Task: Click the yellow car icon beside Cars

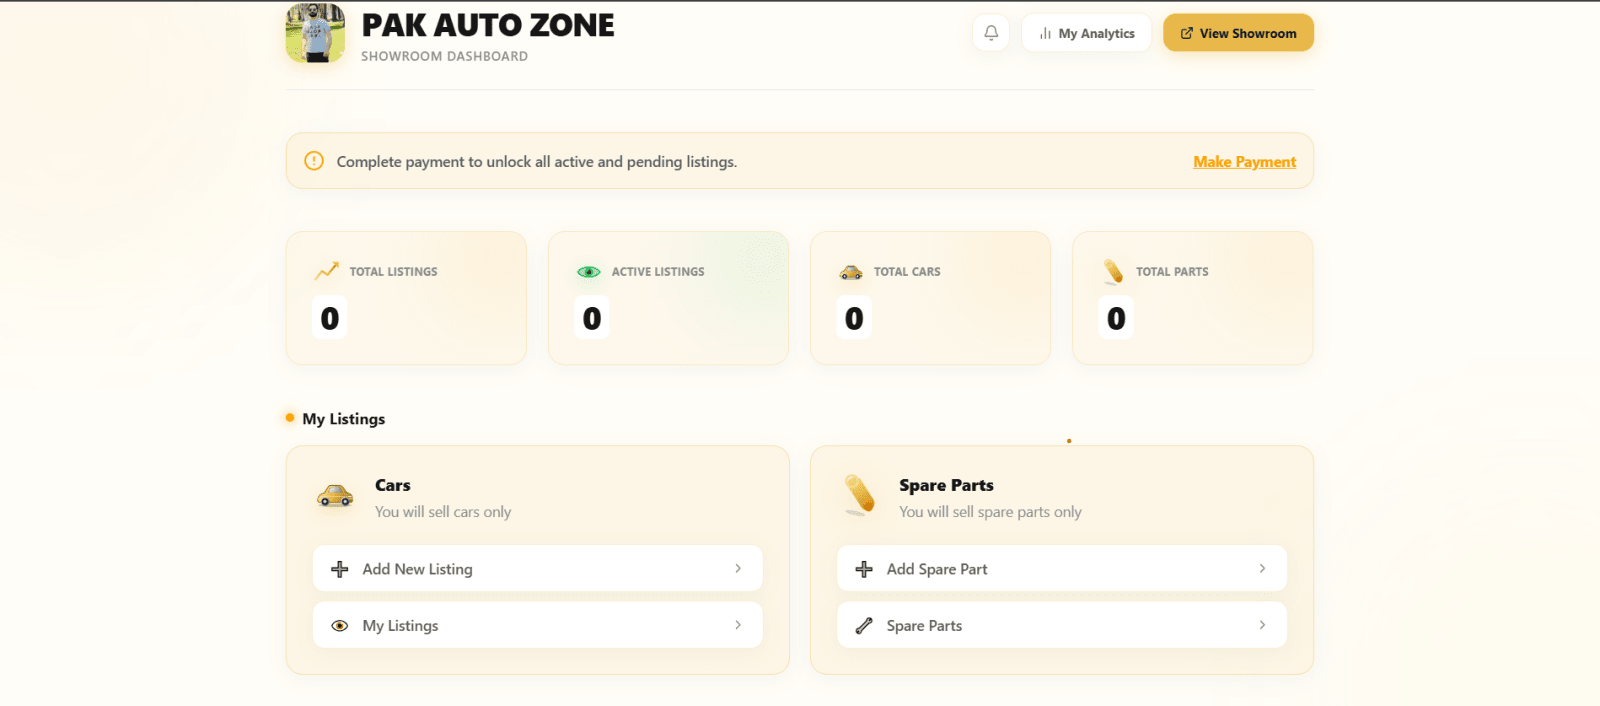Action: click(x=335, y=495)
